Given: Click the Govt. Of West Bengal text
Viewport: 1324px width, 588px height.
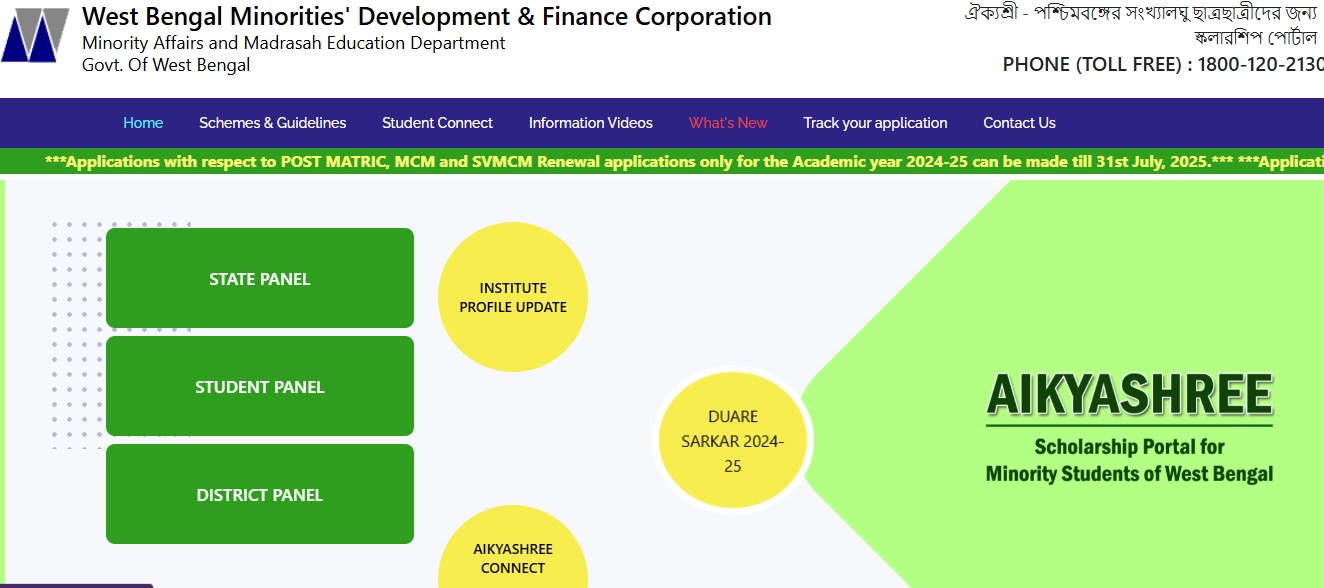Looking at the screenshot, I should click(x=166, y=65).
